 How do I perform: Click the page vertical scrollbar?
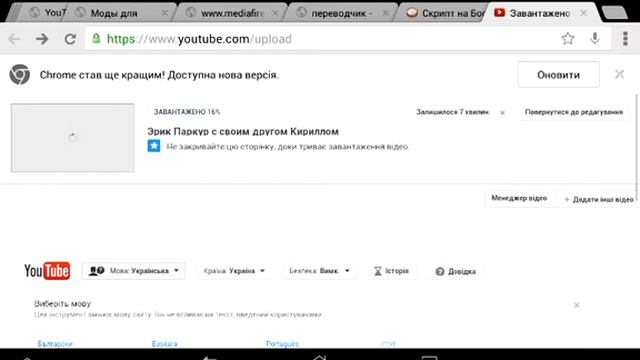[637, 147]
